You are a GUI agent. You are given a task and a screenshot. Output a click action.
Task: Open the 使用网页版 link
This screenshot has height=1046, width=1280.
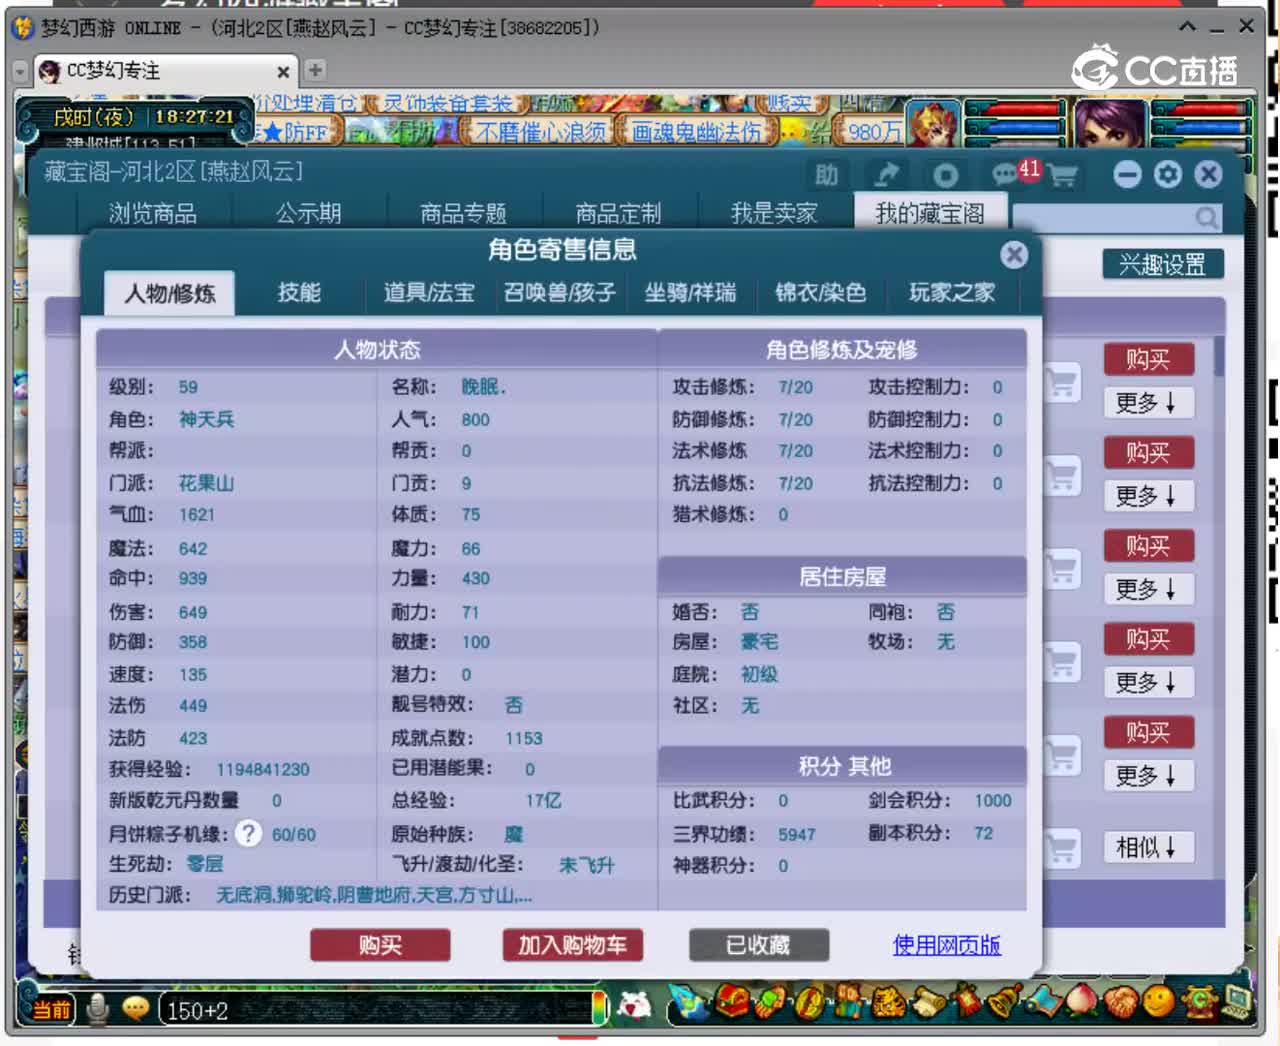point(946,945)
